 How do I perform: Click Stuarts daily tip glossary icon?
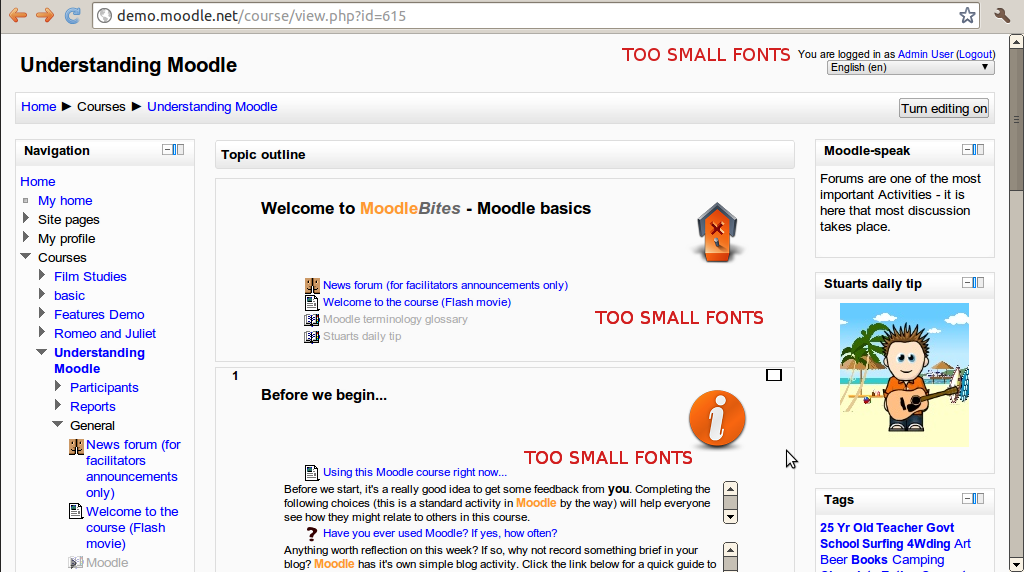click(312, 336)
